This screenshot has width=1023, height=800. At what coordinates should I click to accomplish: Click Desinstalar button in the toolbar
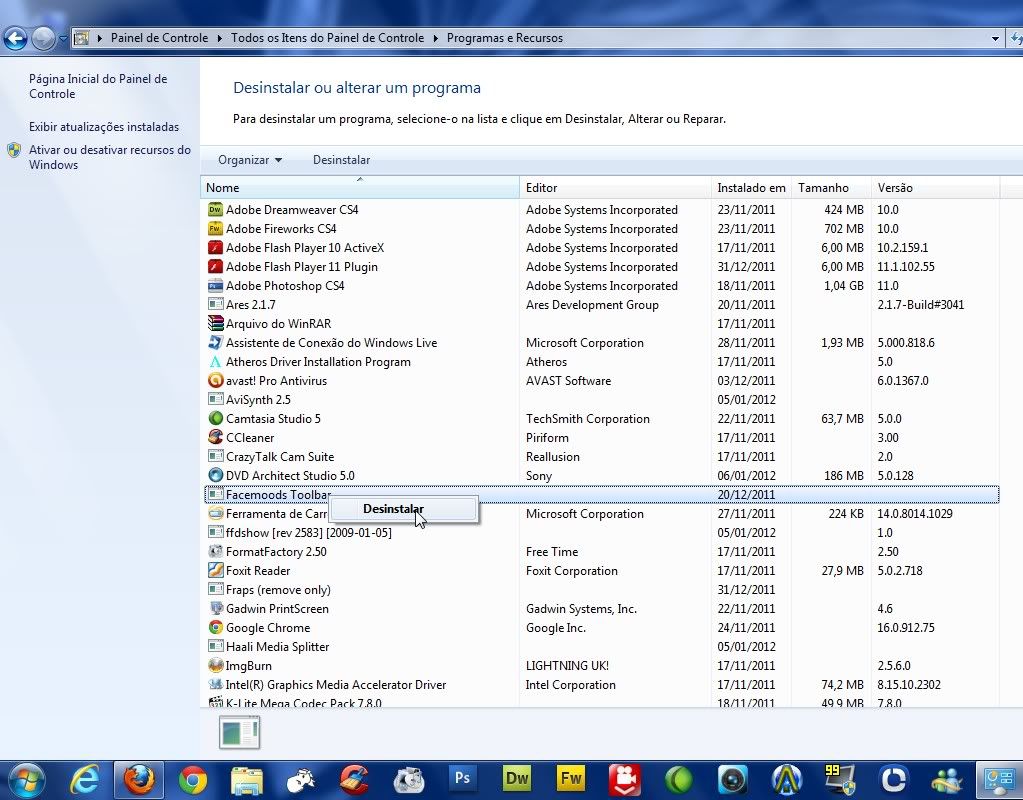(x=341, y=160)
